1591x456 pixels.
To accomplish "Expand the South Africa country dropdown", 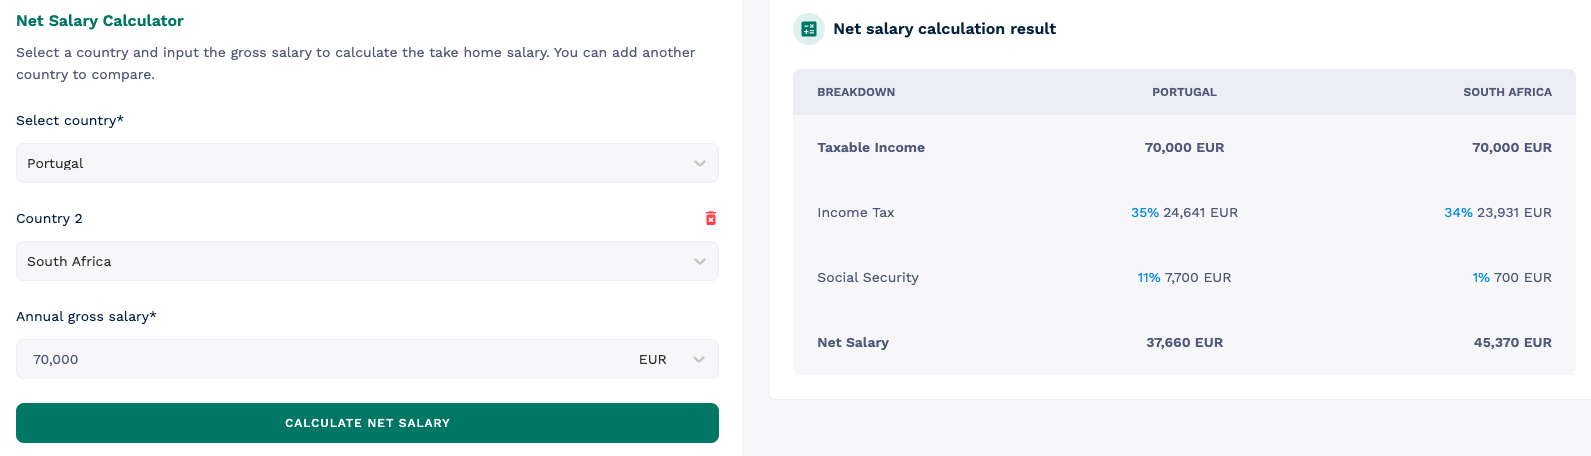I will (x=366, y=261).
